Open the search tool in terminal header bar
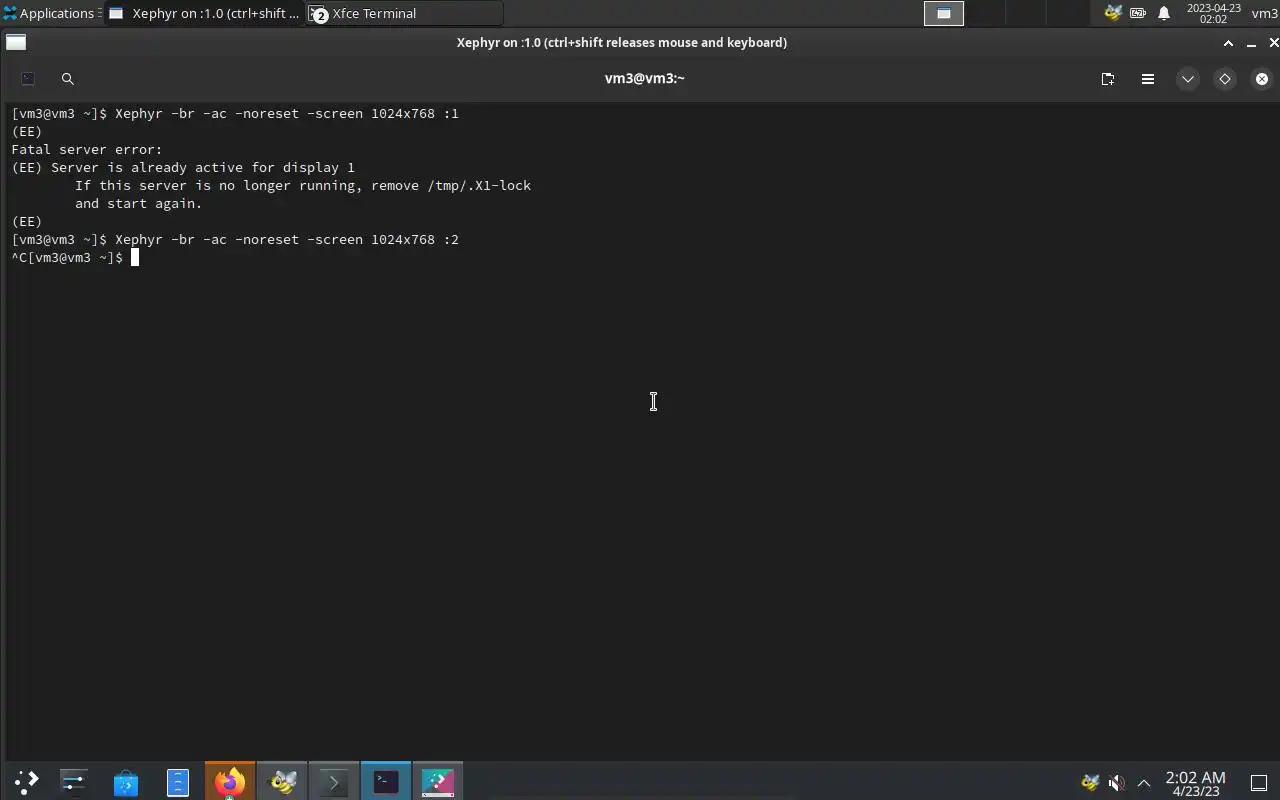Image resolution: width=1280 pixels, height=800 pixels. point(68,79)
